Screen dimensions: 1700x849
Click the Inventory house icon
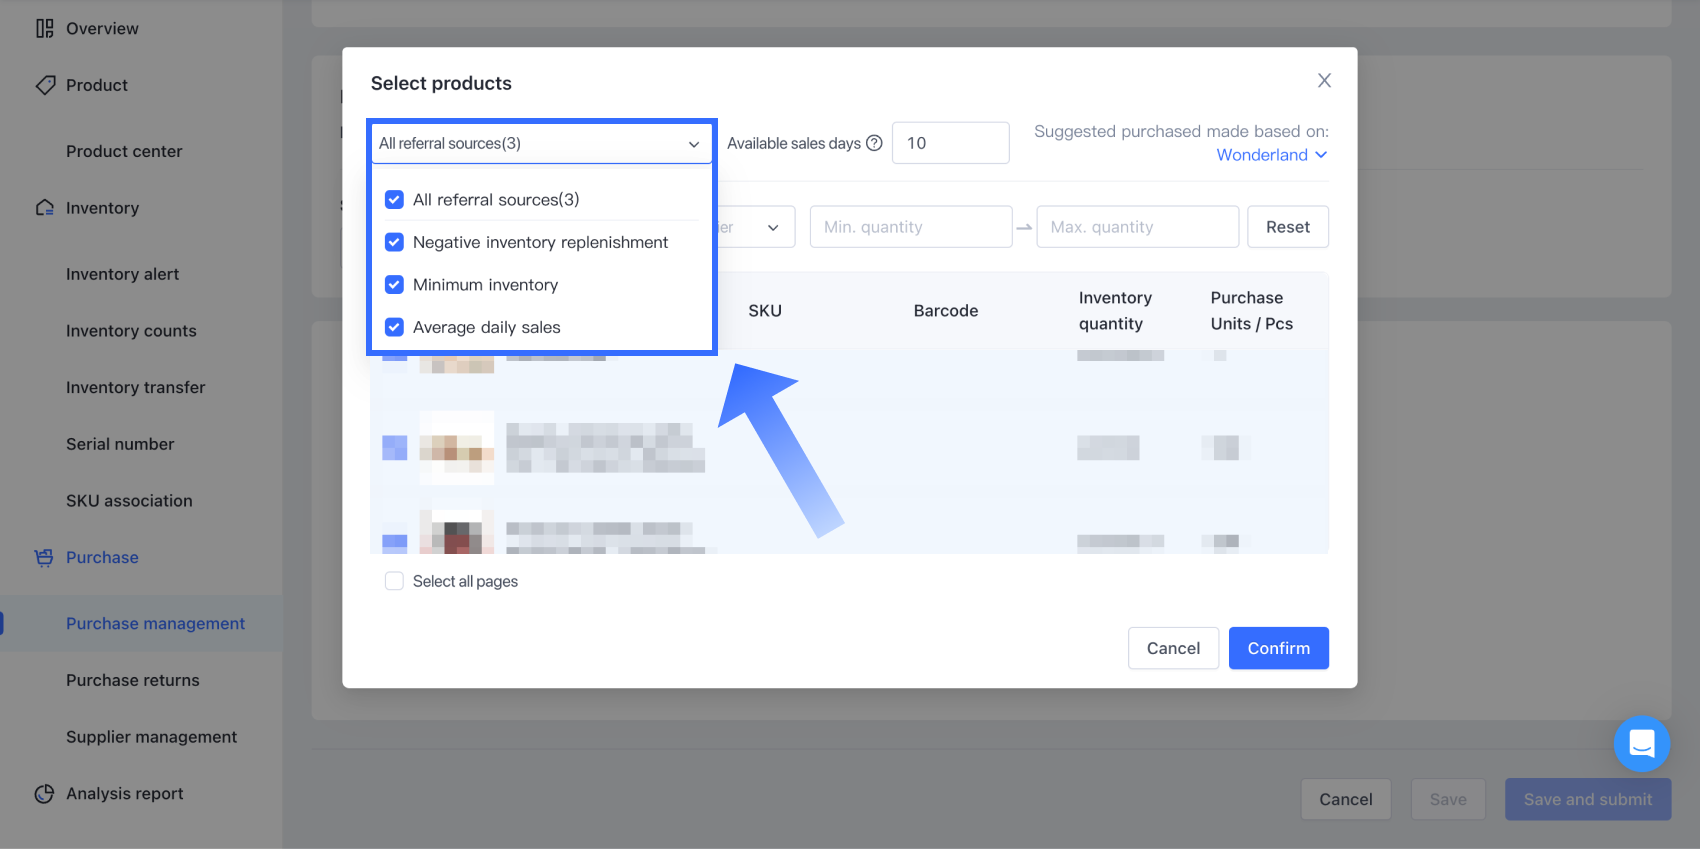[x=45, y=208]
